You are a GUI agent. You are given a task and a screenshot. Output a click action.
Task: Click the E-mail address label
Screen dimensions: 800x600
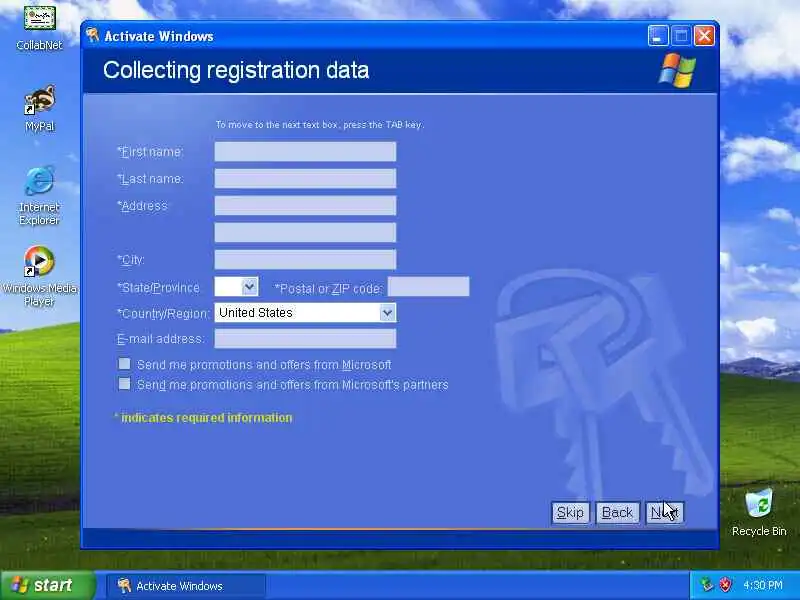pos(160,339)
